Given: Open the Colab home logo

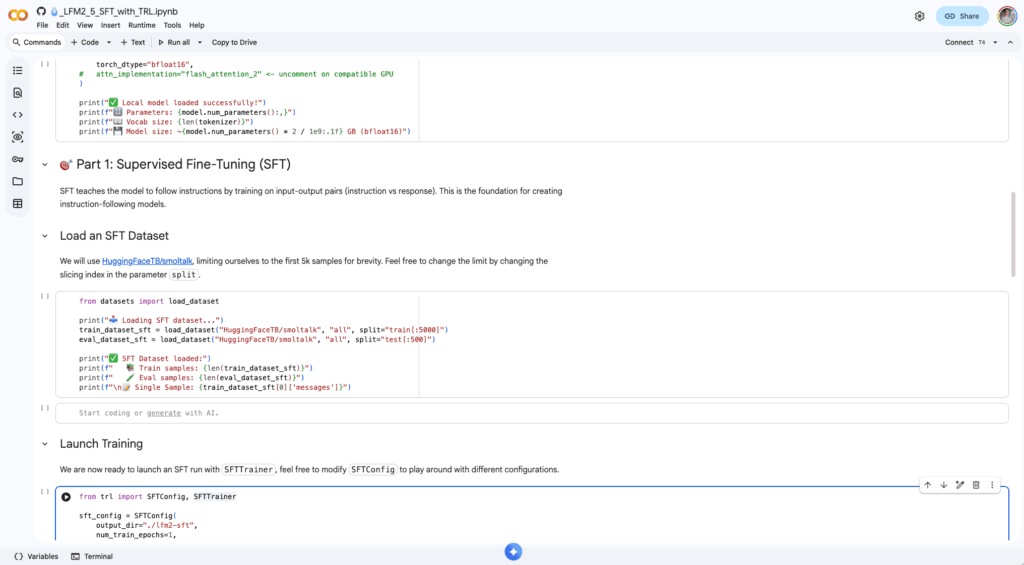Looking at the screenshot, I should pyautogui.click(x=18, y=15).
